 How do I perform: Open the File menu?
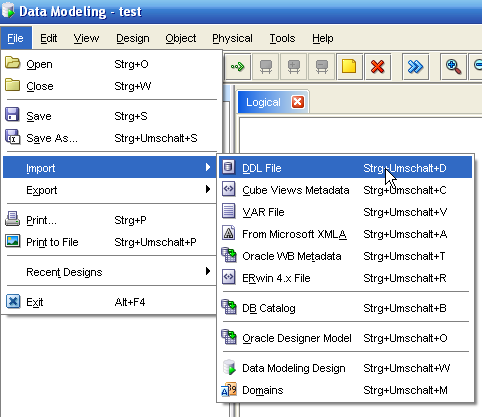point(16,38)
